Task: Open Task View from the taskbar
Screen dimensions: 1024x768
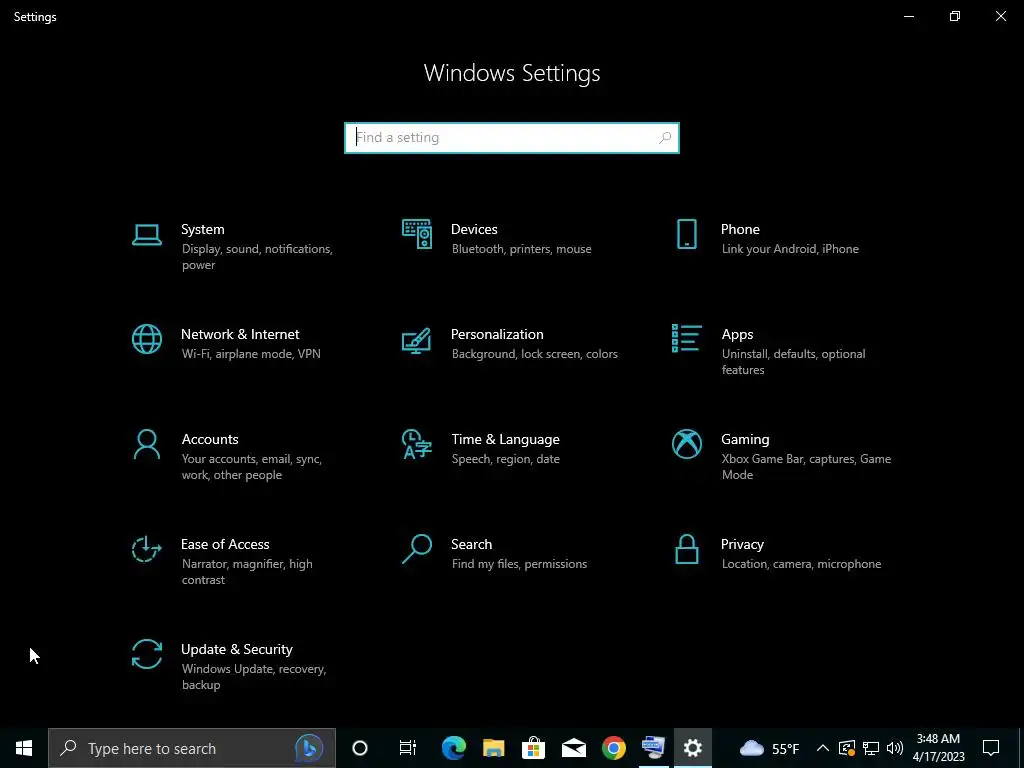Action: pos(408,748)
